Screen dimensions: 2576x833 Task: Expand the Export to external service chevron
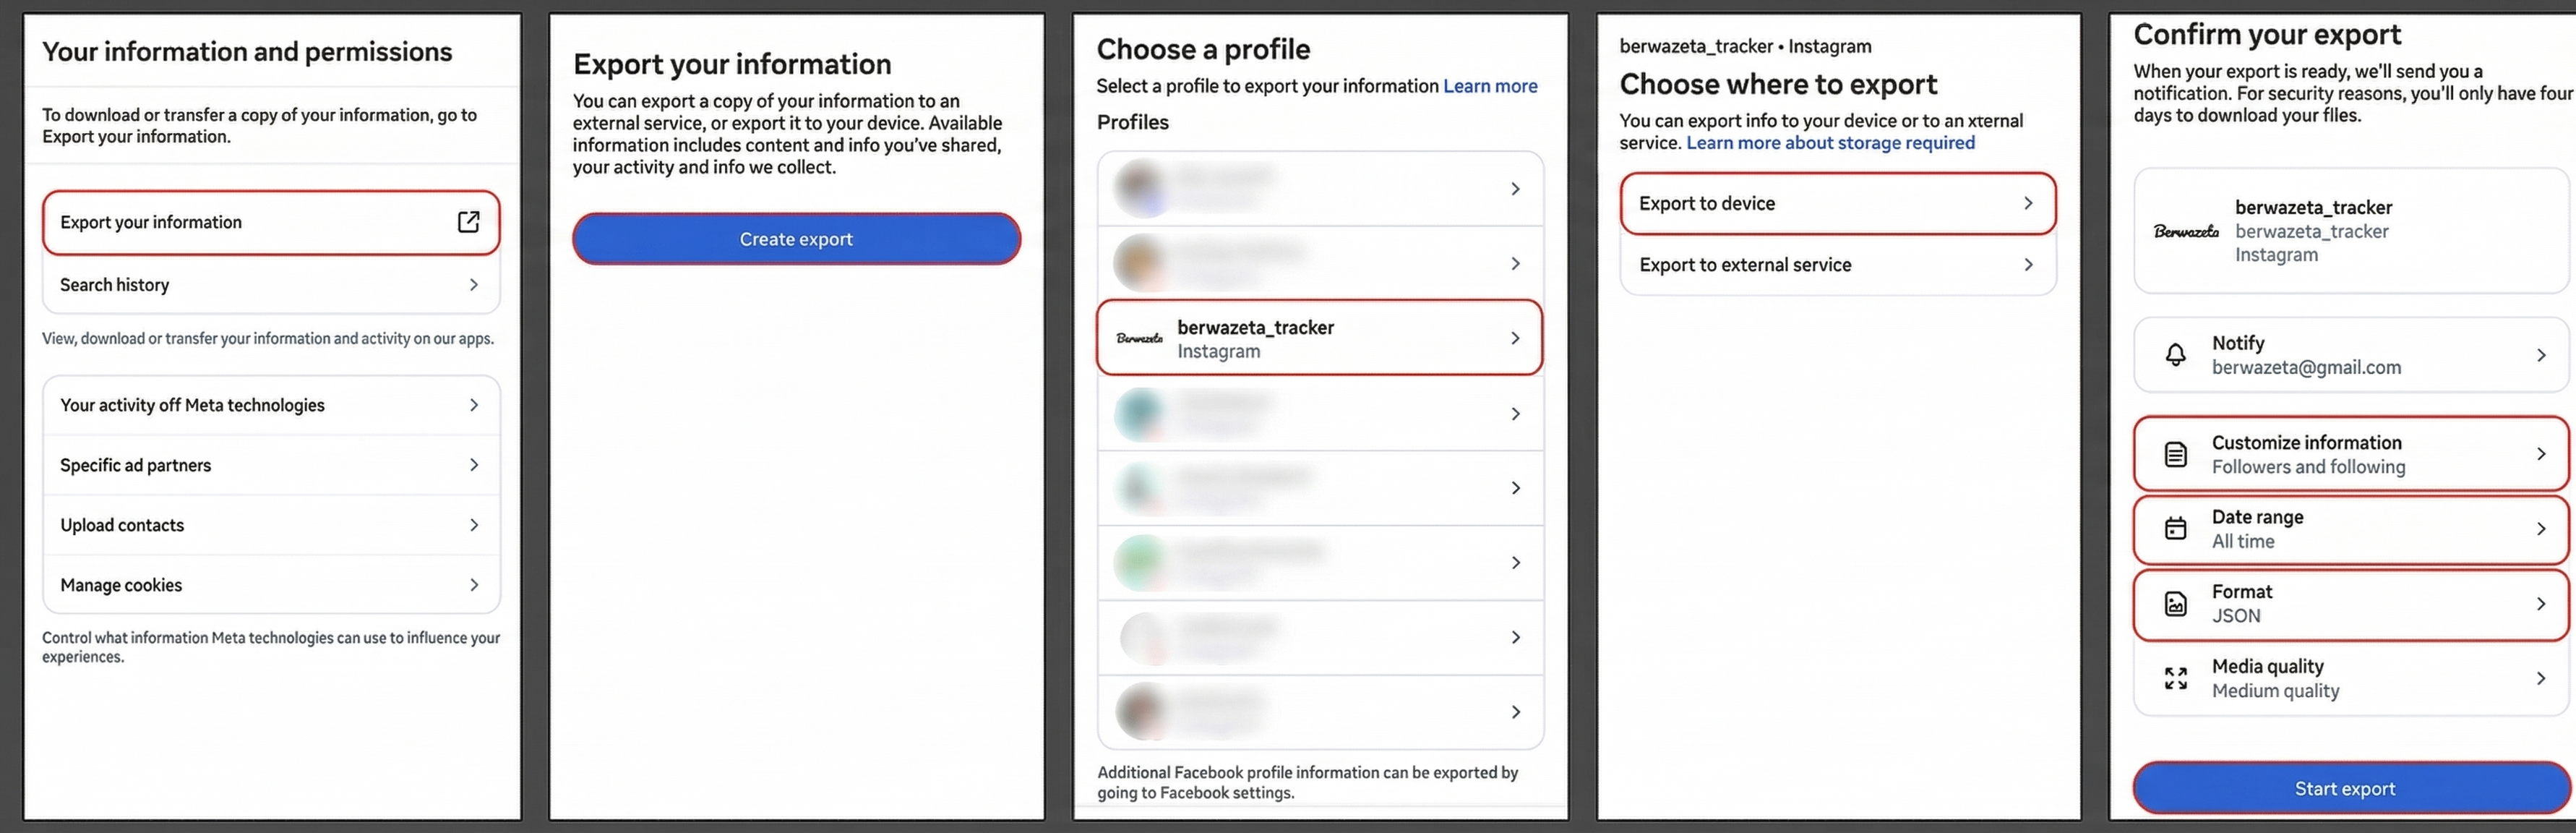click(x=2028, y=264)
